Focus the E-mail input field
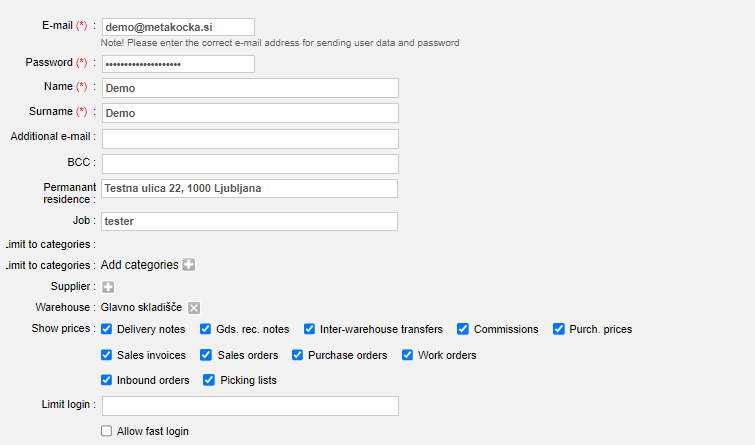Screen dimensions: 755x445 pyautogui.click(x=178, y=27)
